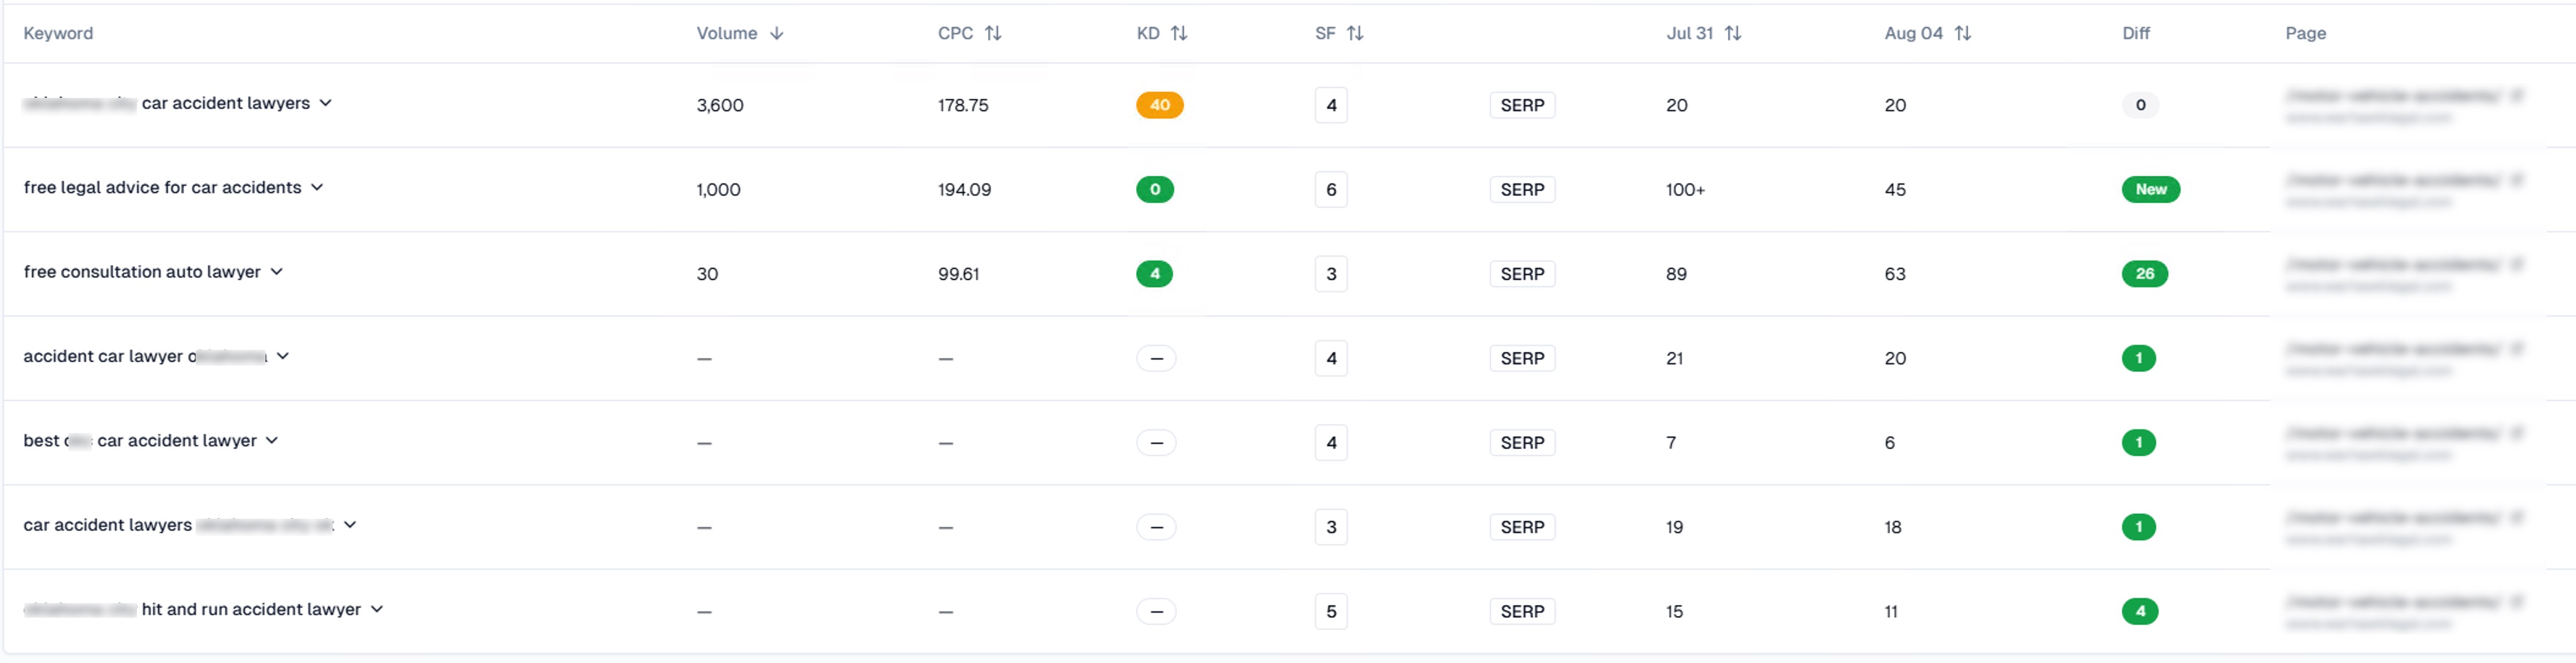Open SERP for the first keyword row
The image size is (2576, 663).
[1522, 104]
